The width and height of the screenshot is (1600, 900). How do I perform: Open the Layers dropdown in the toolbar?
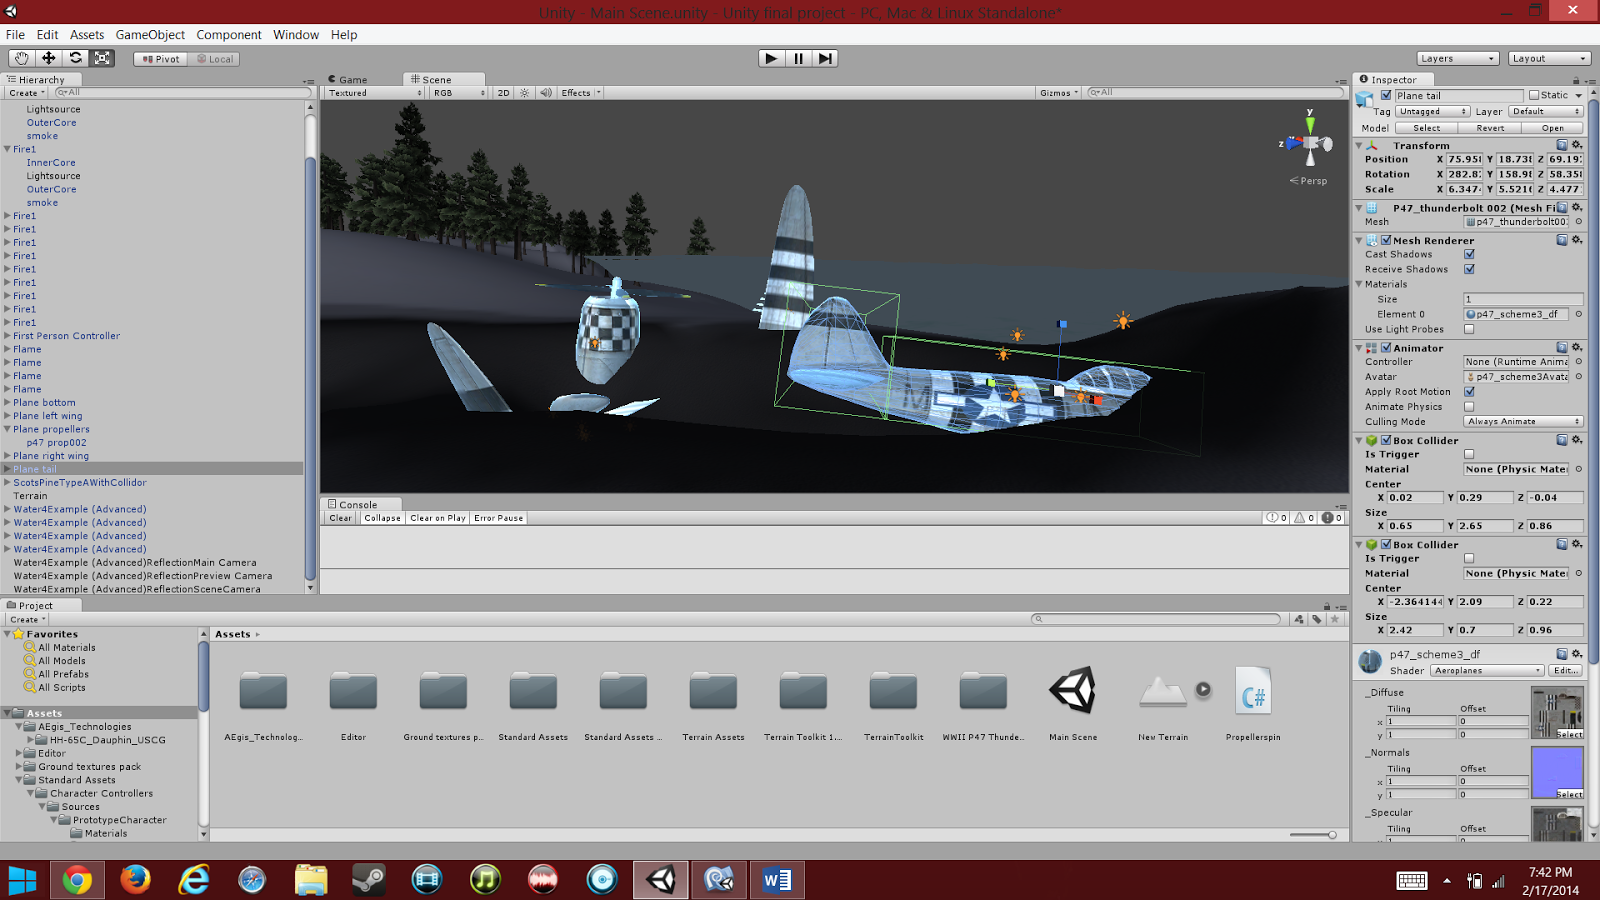[x=1458, y=59]
